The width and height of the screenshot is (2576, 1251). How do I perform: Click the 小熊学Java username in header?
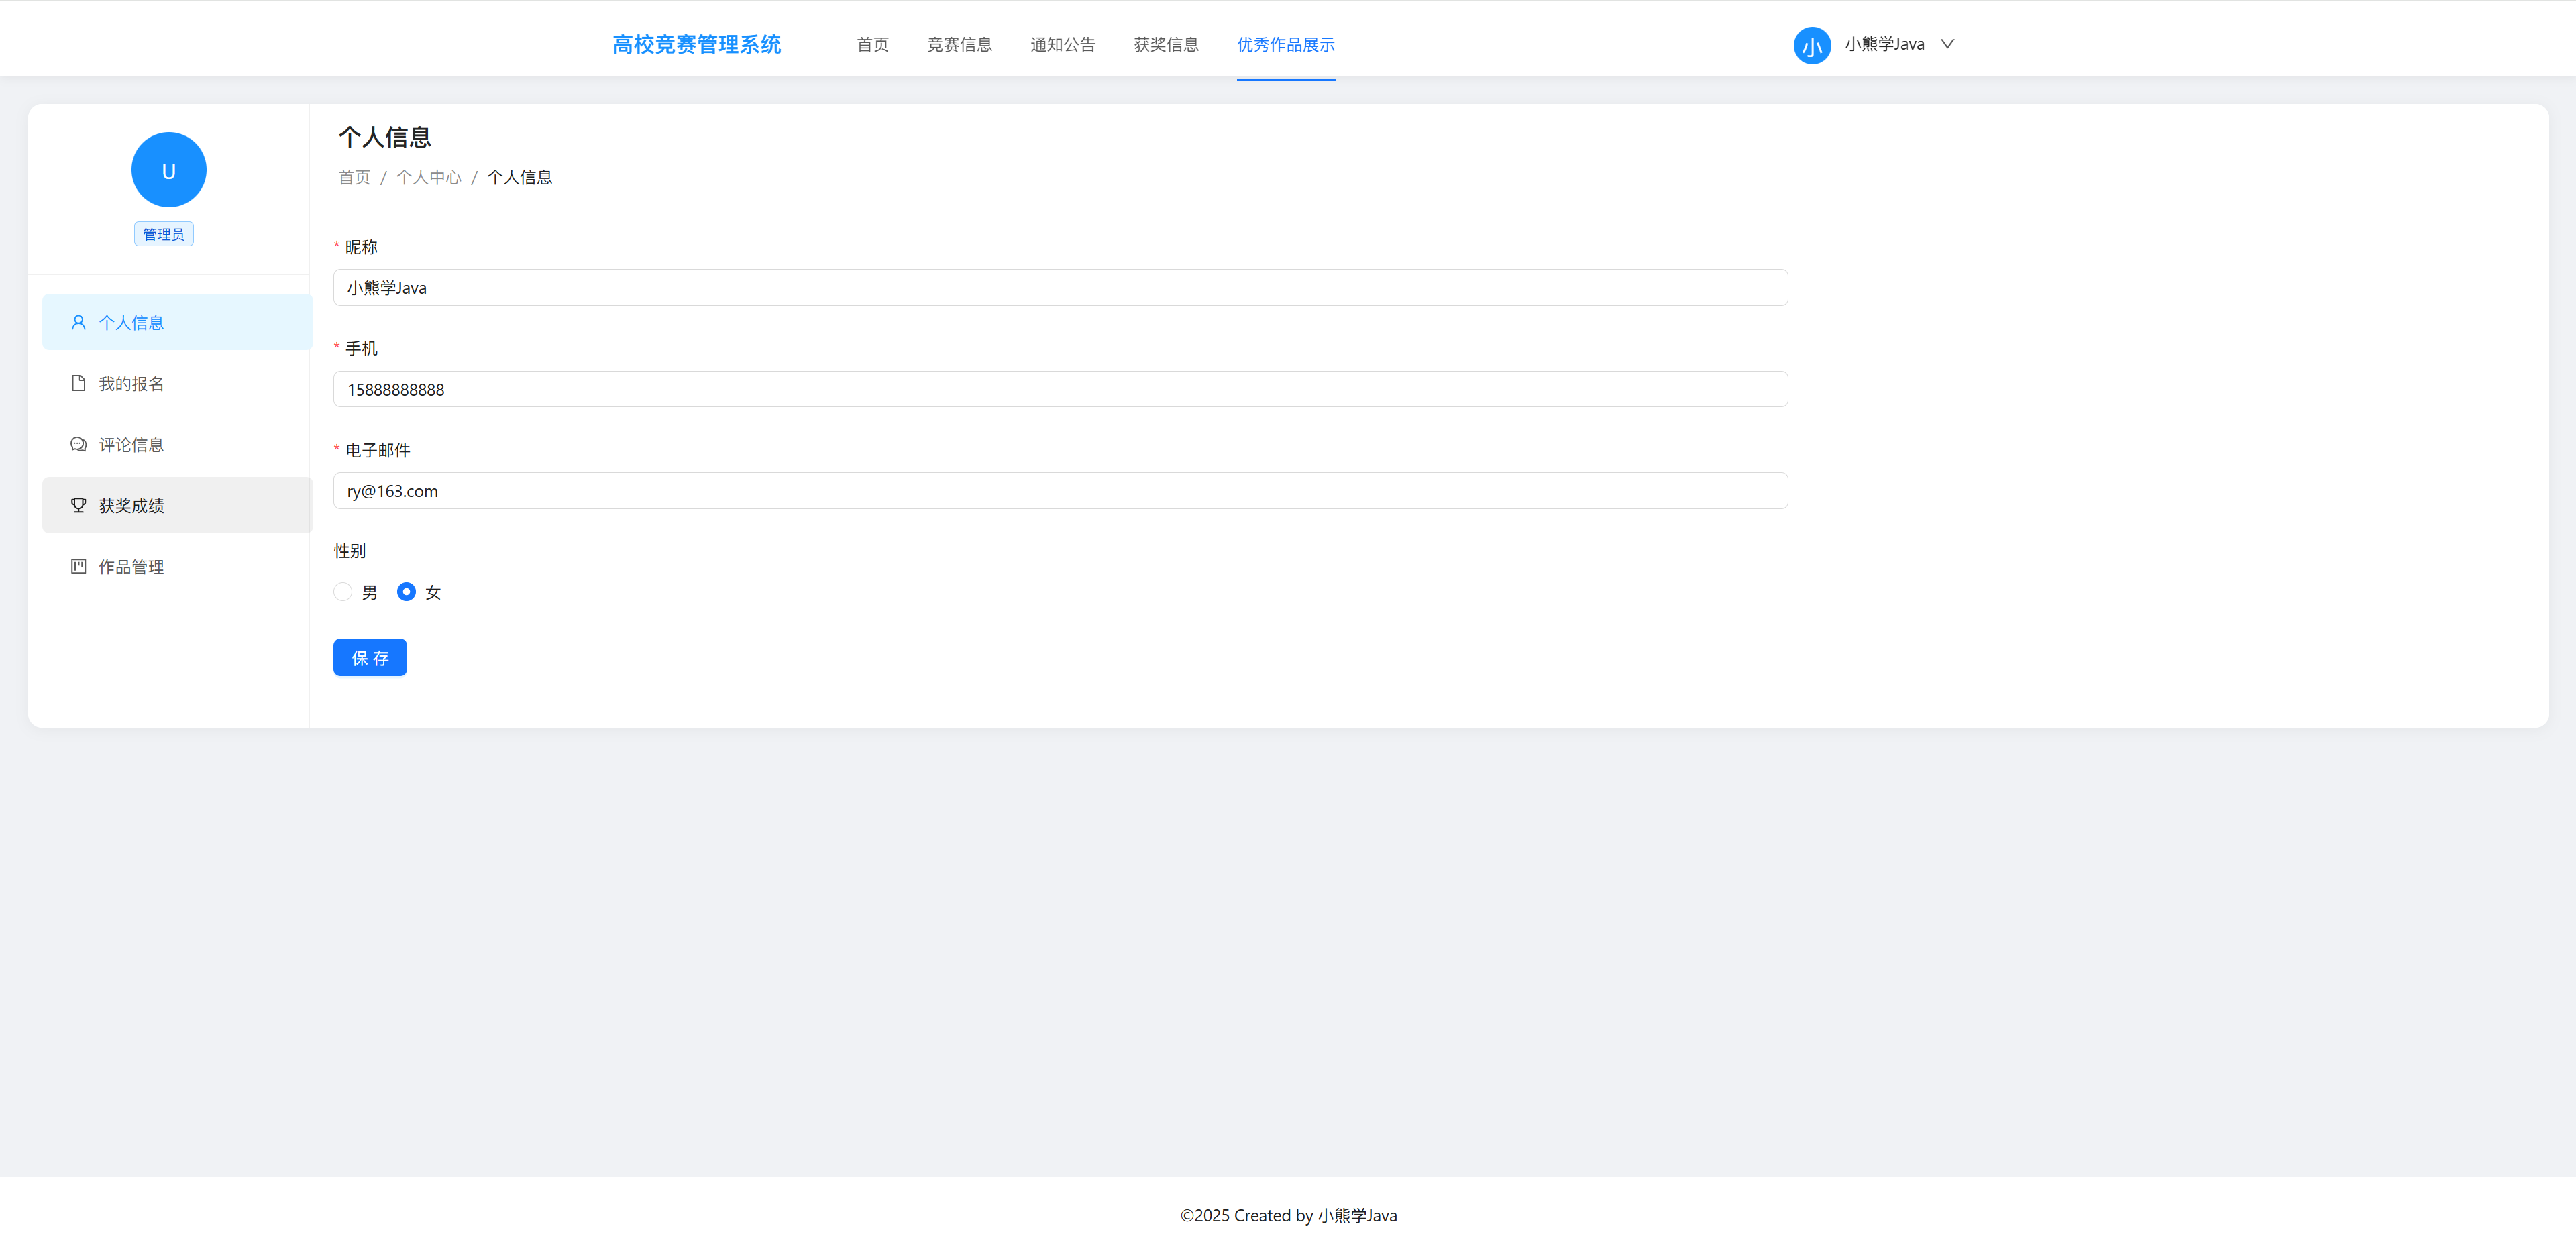click(x=1884, y=44)
